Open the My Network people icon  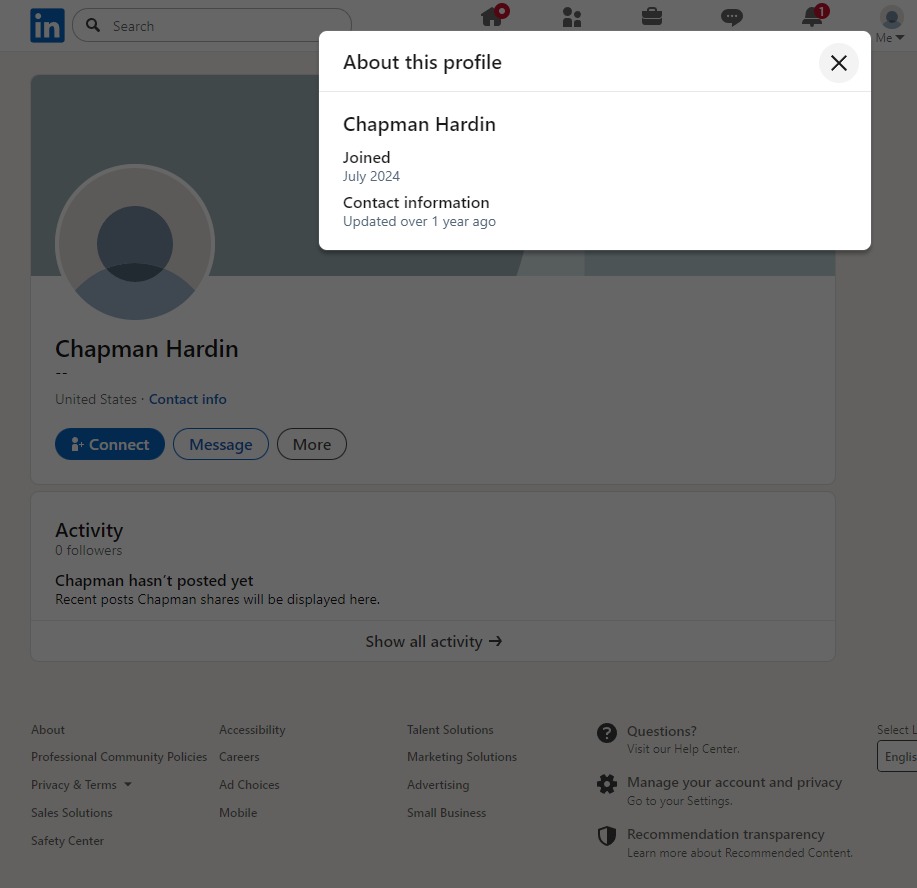[x=572, y=17]
